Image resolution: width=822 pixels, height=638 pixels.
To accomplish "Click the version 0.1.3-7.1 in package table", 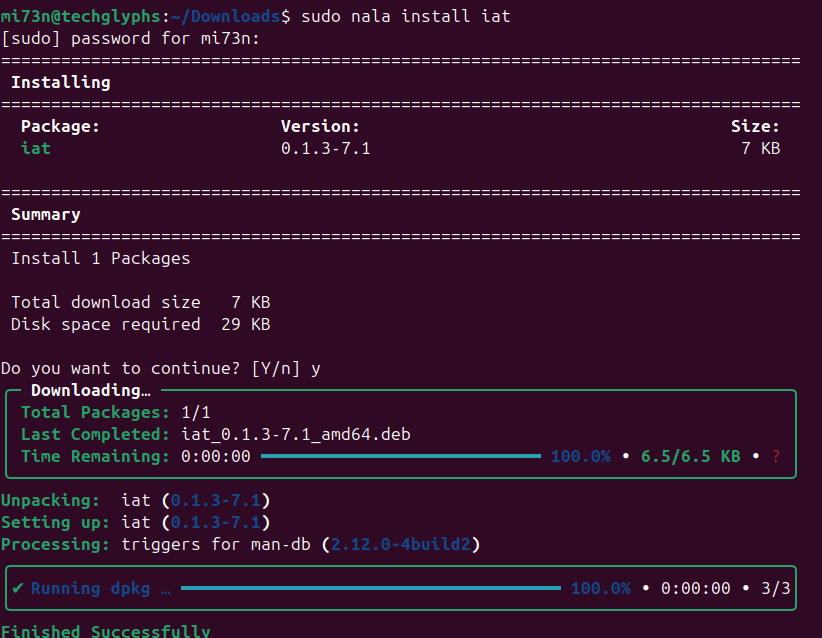I will 326,148.
